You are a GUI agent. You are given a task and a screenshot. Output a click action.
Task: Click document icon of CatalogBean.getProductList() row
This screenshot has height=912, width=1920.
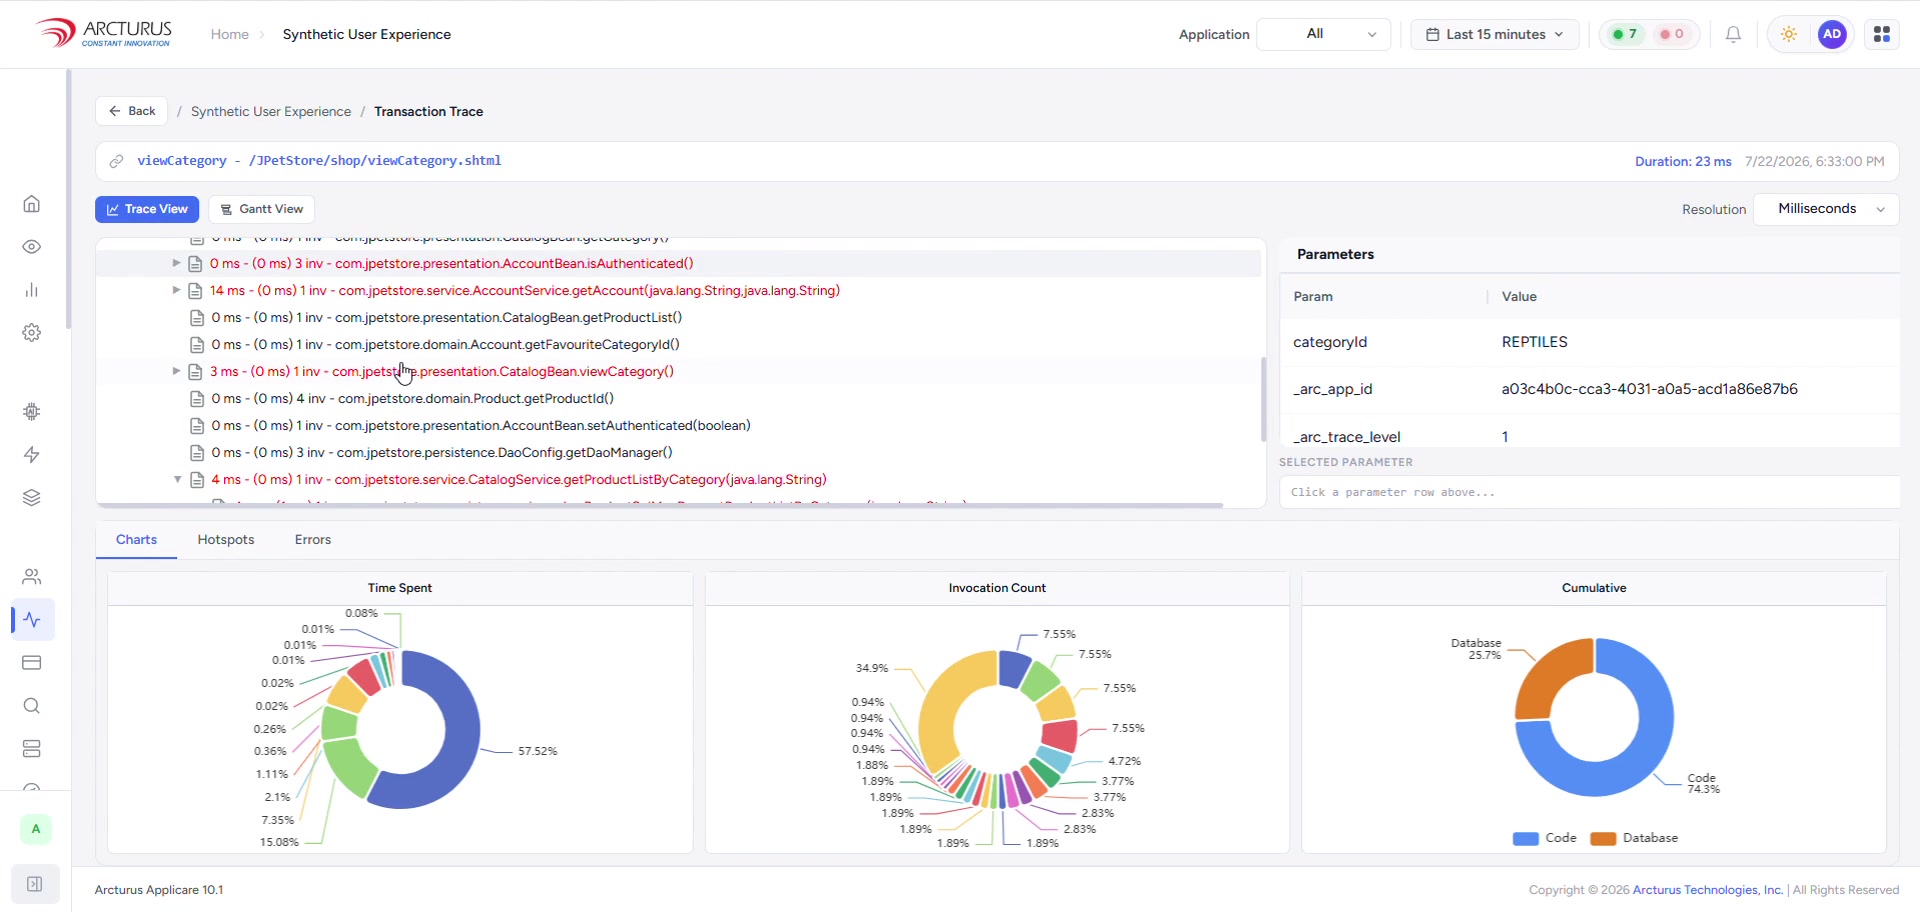197,318
